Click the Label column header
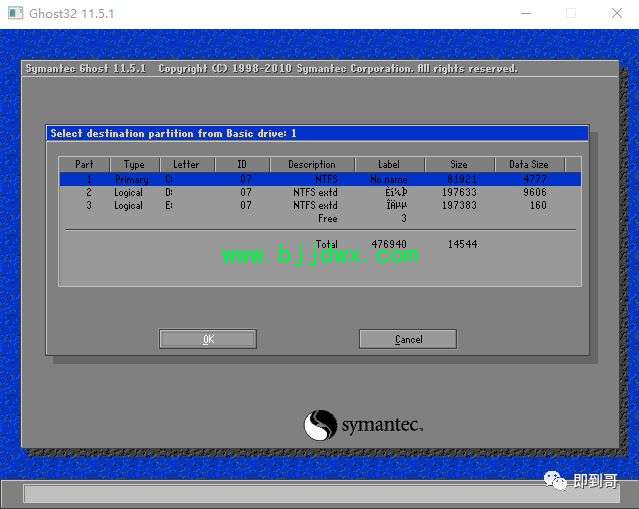 [389, 164]
